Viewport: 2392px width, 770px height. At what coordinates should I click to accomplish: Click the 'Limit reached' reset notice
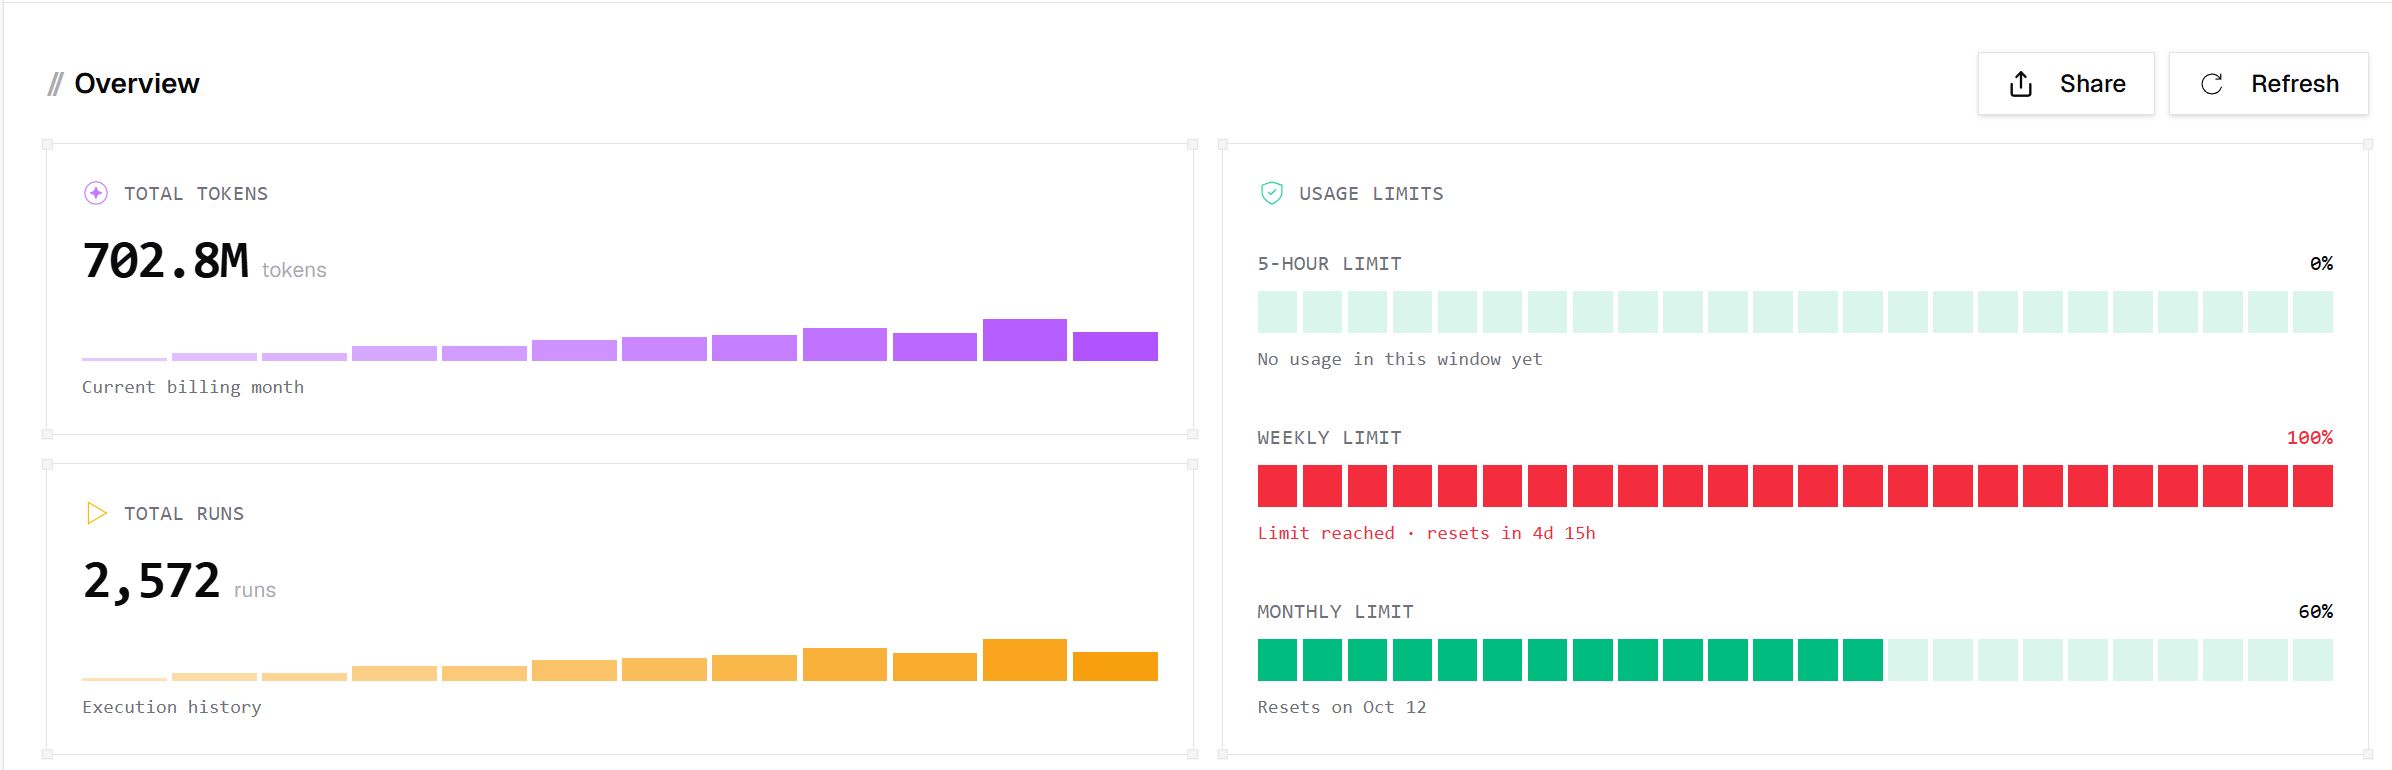click(1426, 533)
